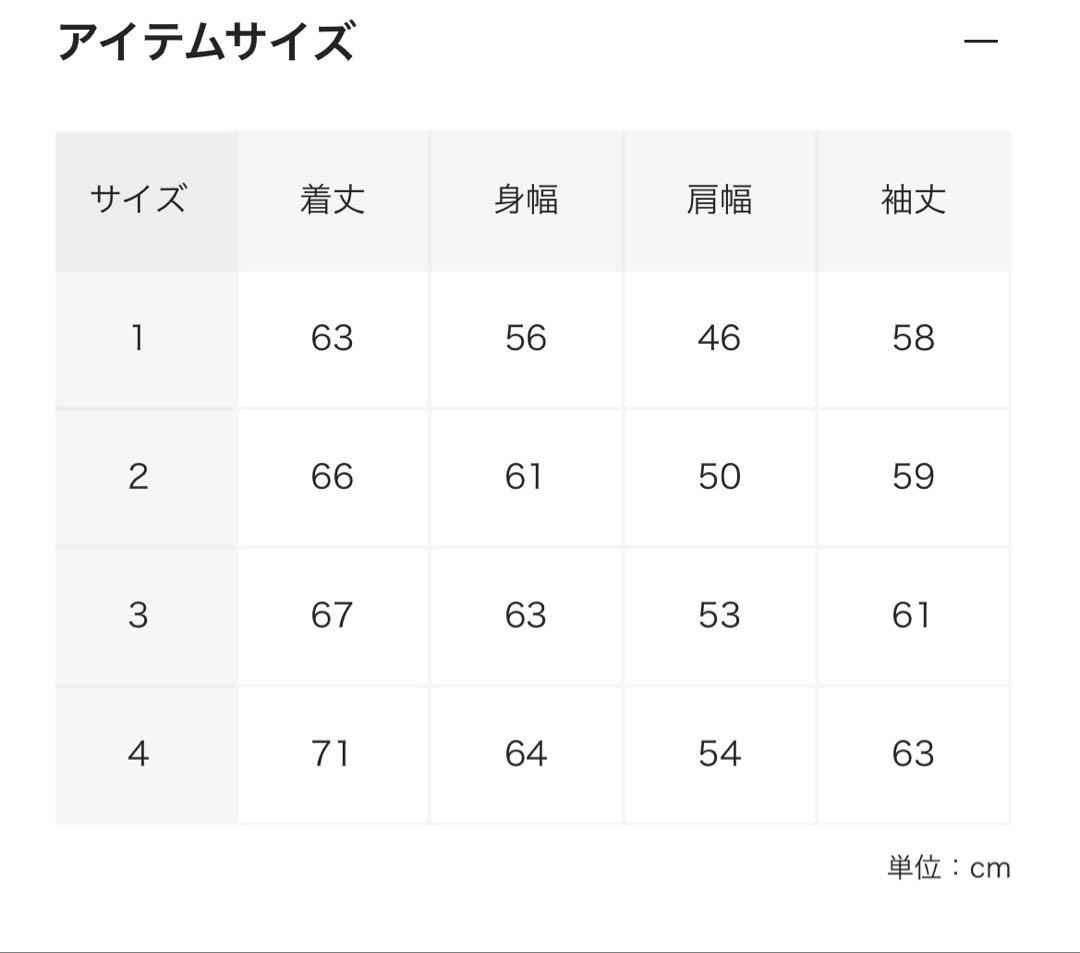This screenshot has height=953, width=1080.
Task: Select the 身幅 value 56
Action: click(526, 338)
